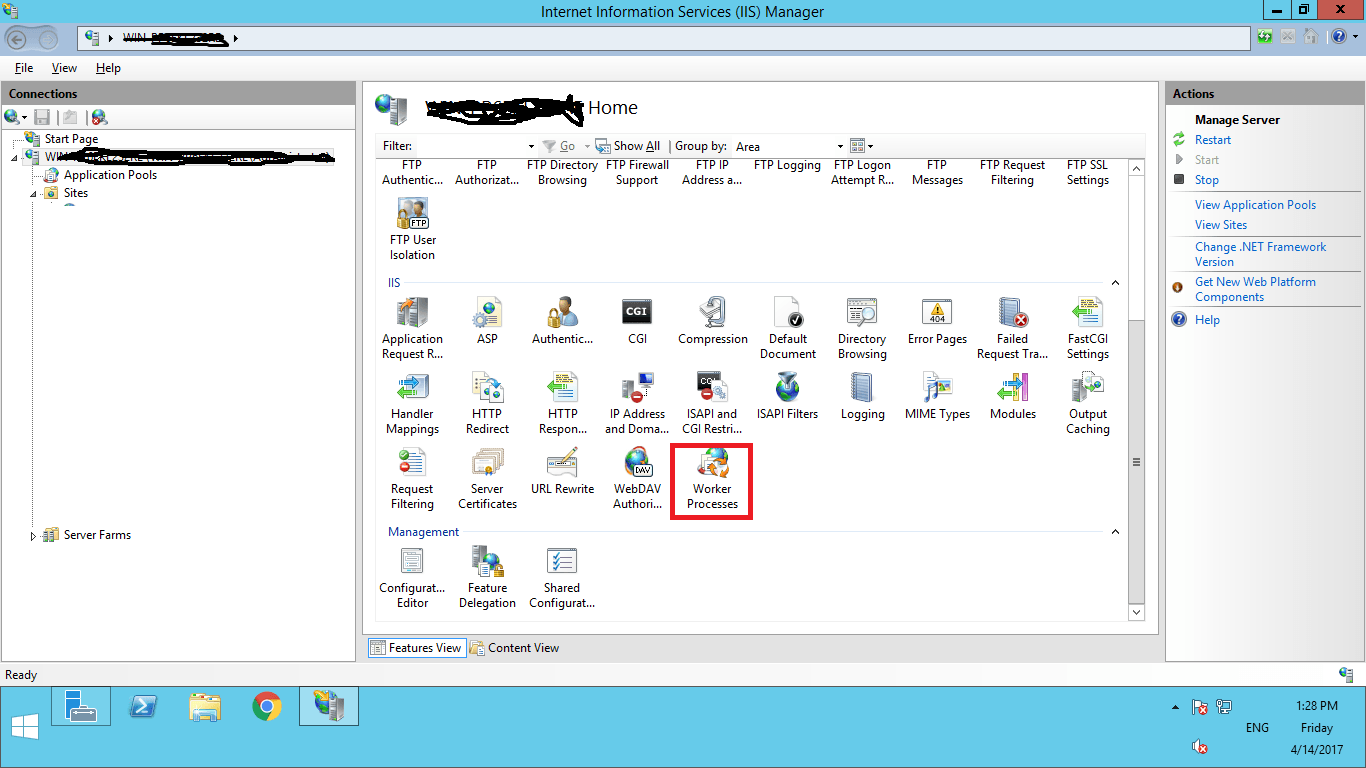Click View Application Pools link
This screenshot has width=1366, height=768.
[1255, 205]
